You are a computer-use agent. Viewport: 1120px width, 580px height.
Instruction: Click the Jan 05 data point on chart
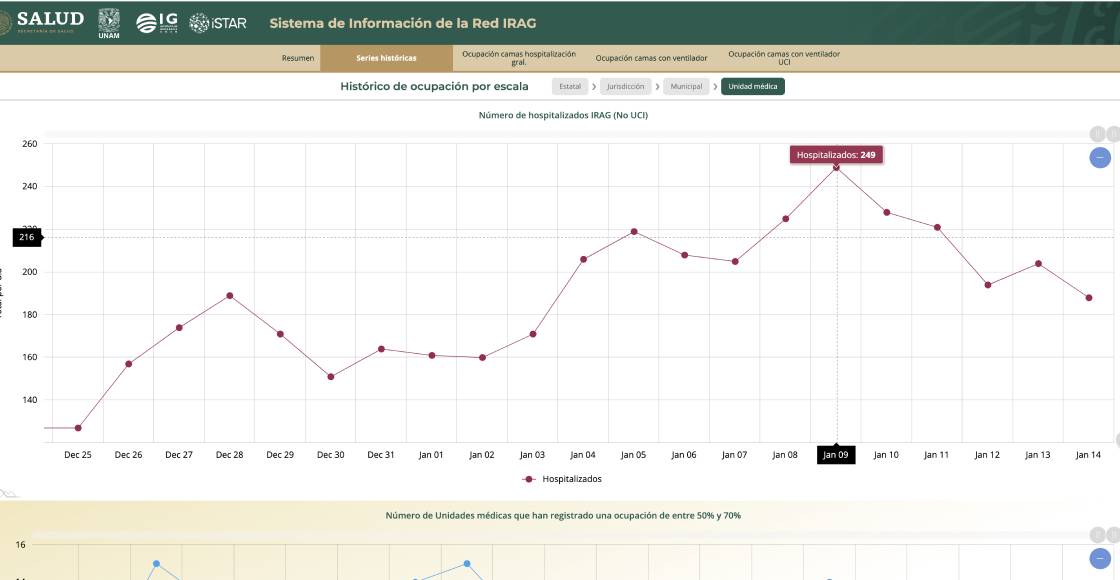[x=634, y=231]
